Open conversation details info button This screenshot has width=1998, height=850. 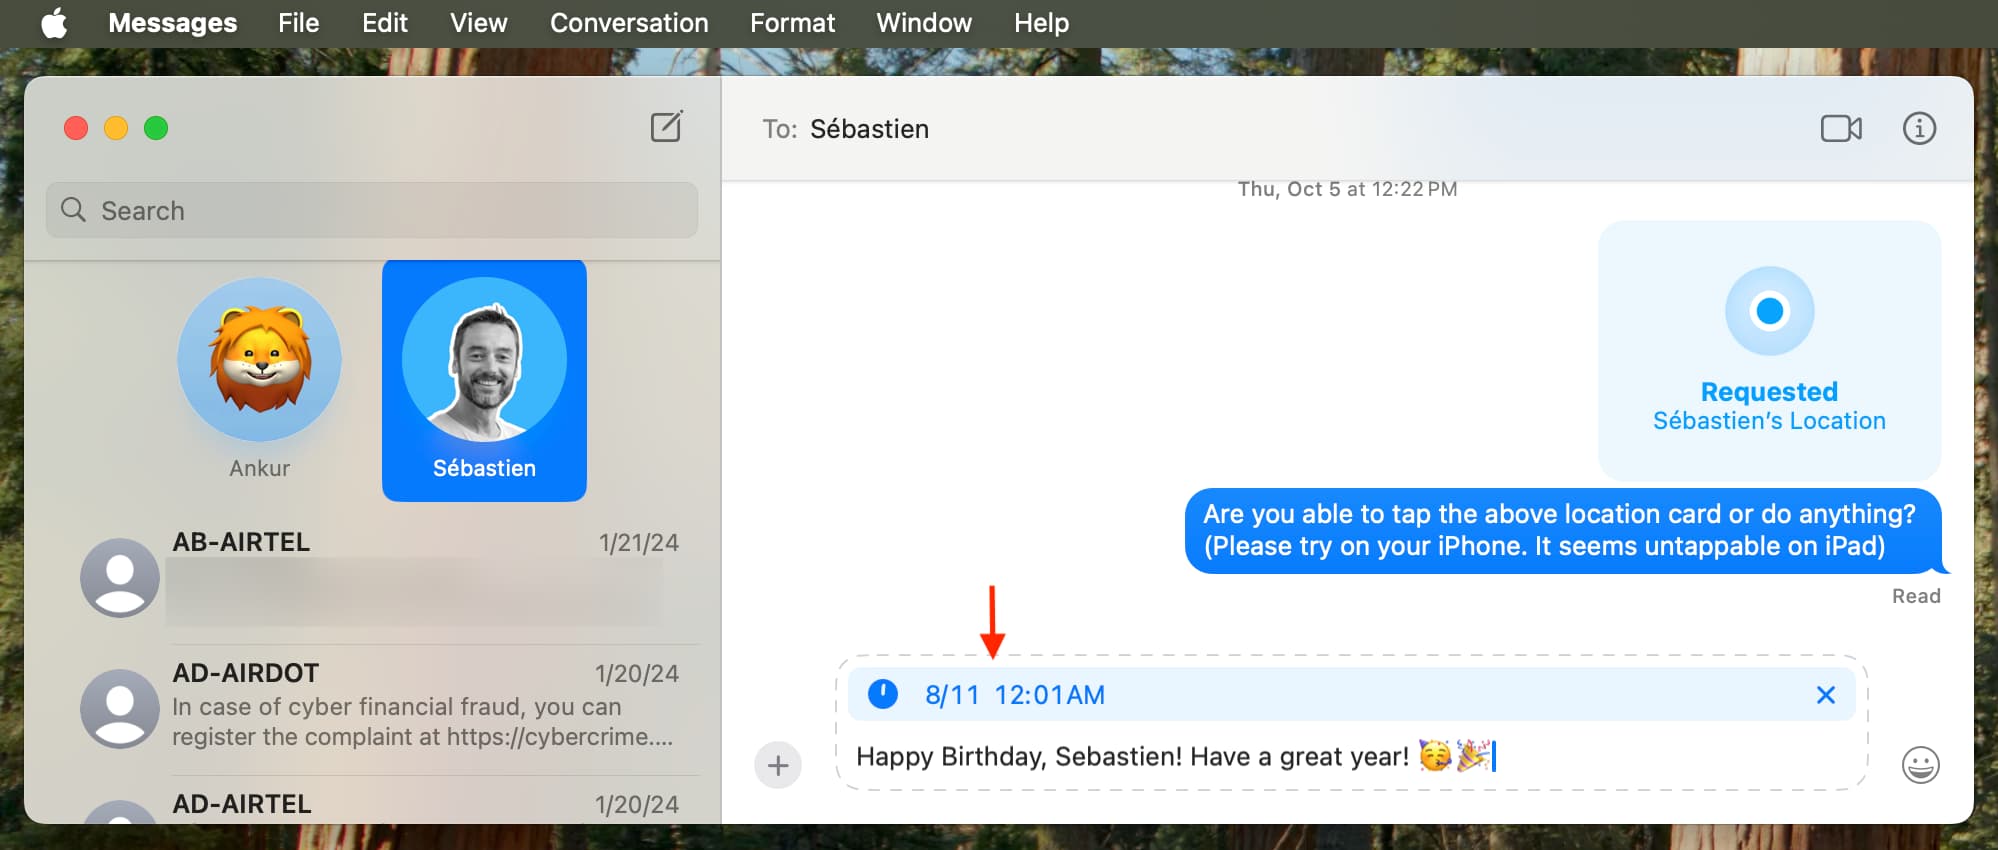(x=1918, y=129)
